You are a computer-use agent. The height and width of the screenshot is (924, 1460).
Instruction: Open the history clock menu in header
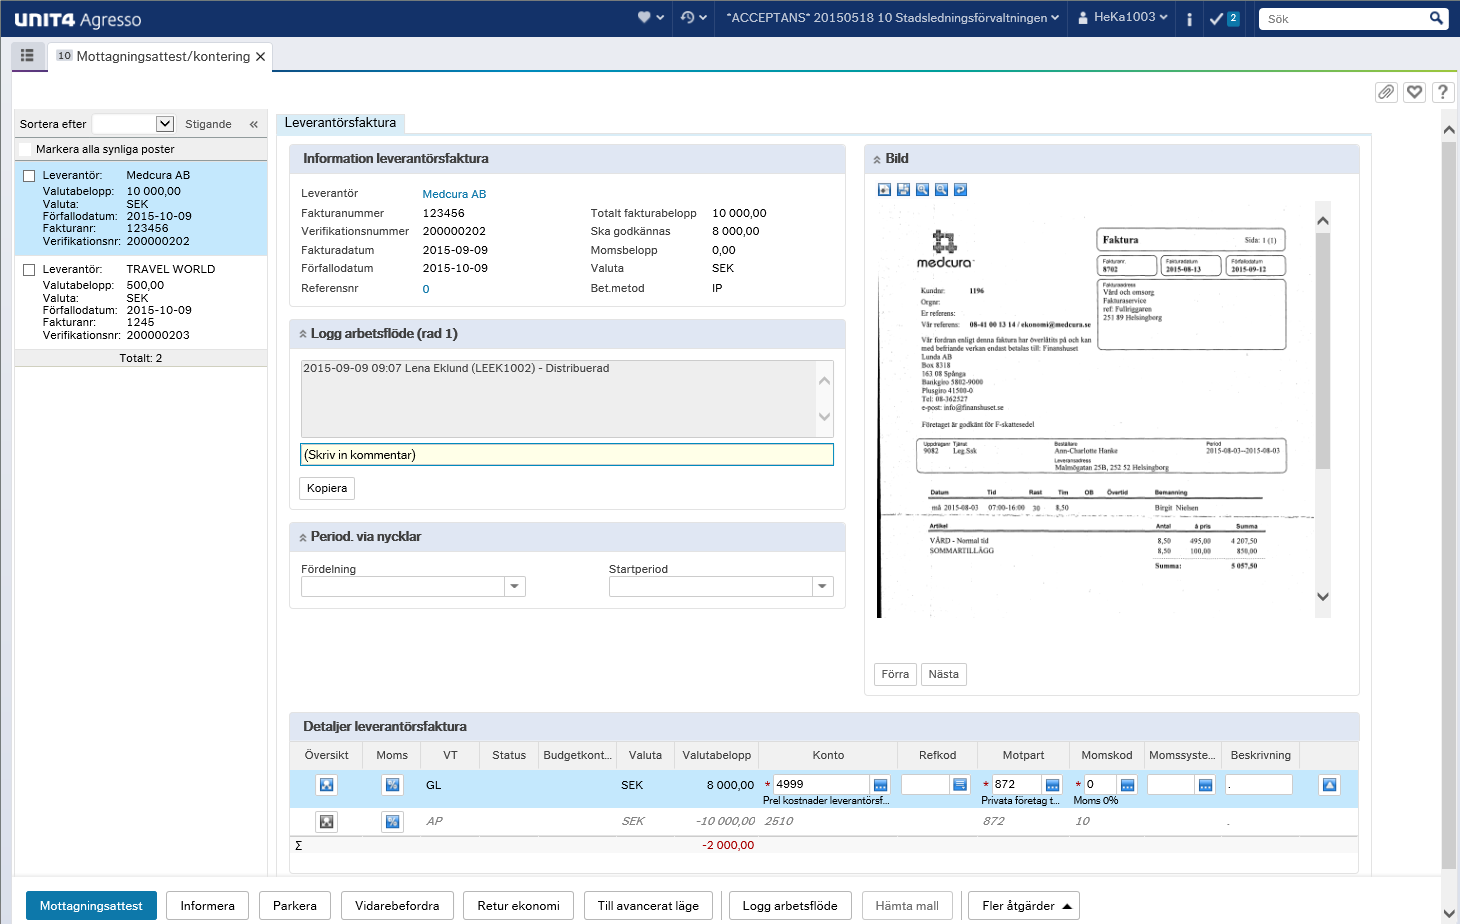(693, 18)
